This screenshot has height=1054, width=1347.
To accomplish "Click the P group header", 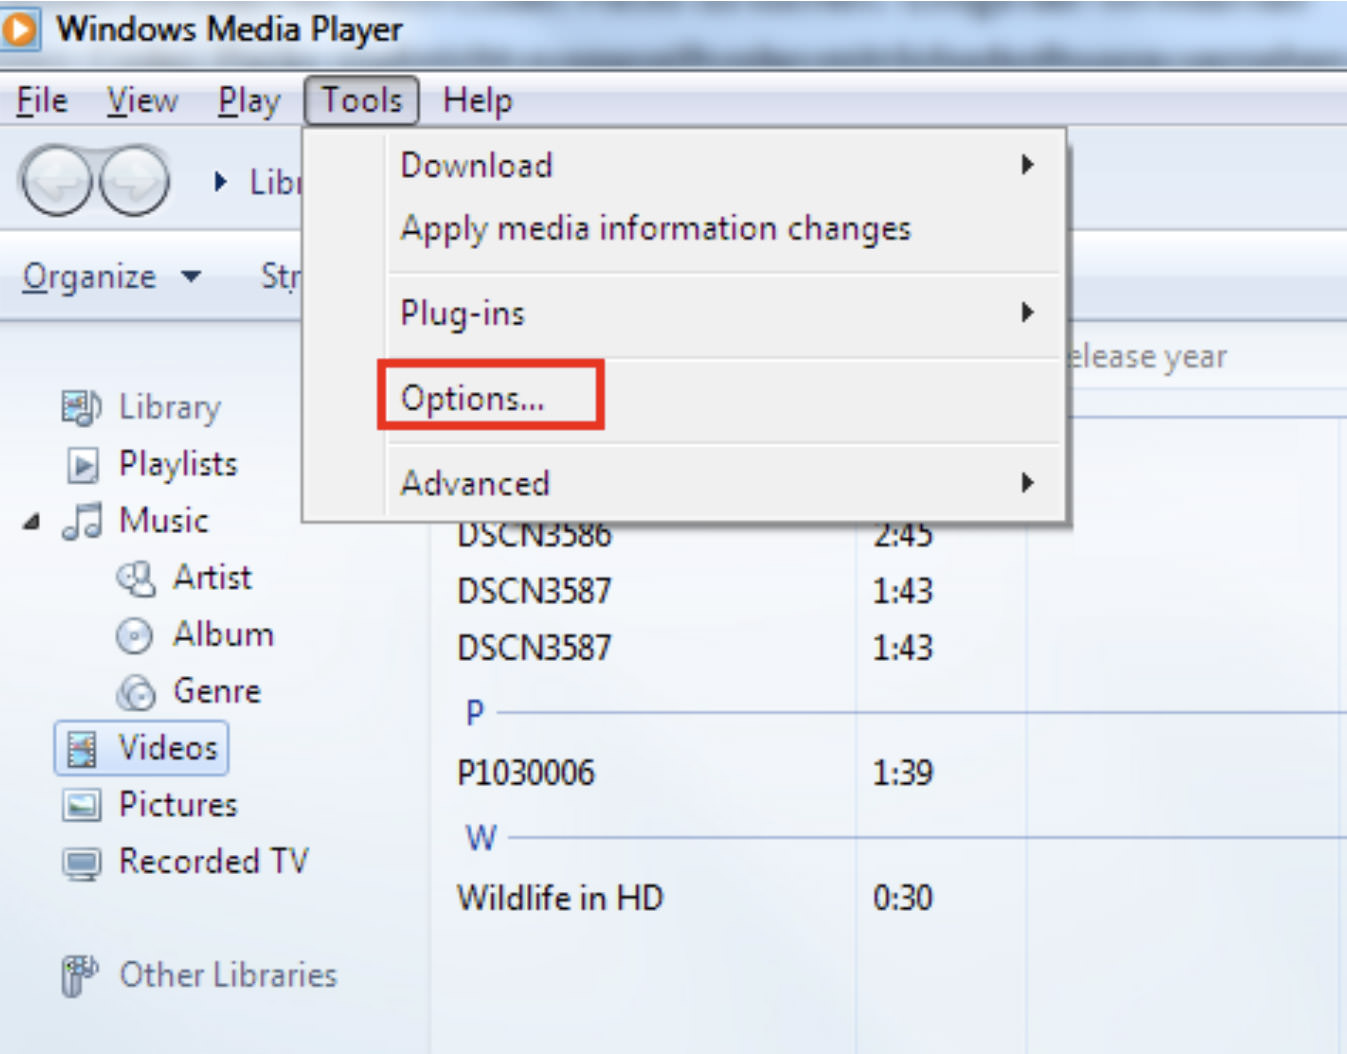I will click(x=475, y=713).
